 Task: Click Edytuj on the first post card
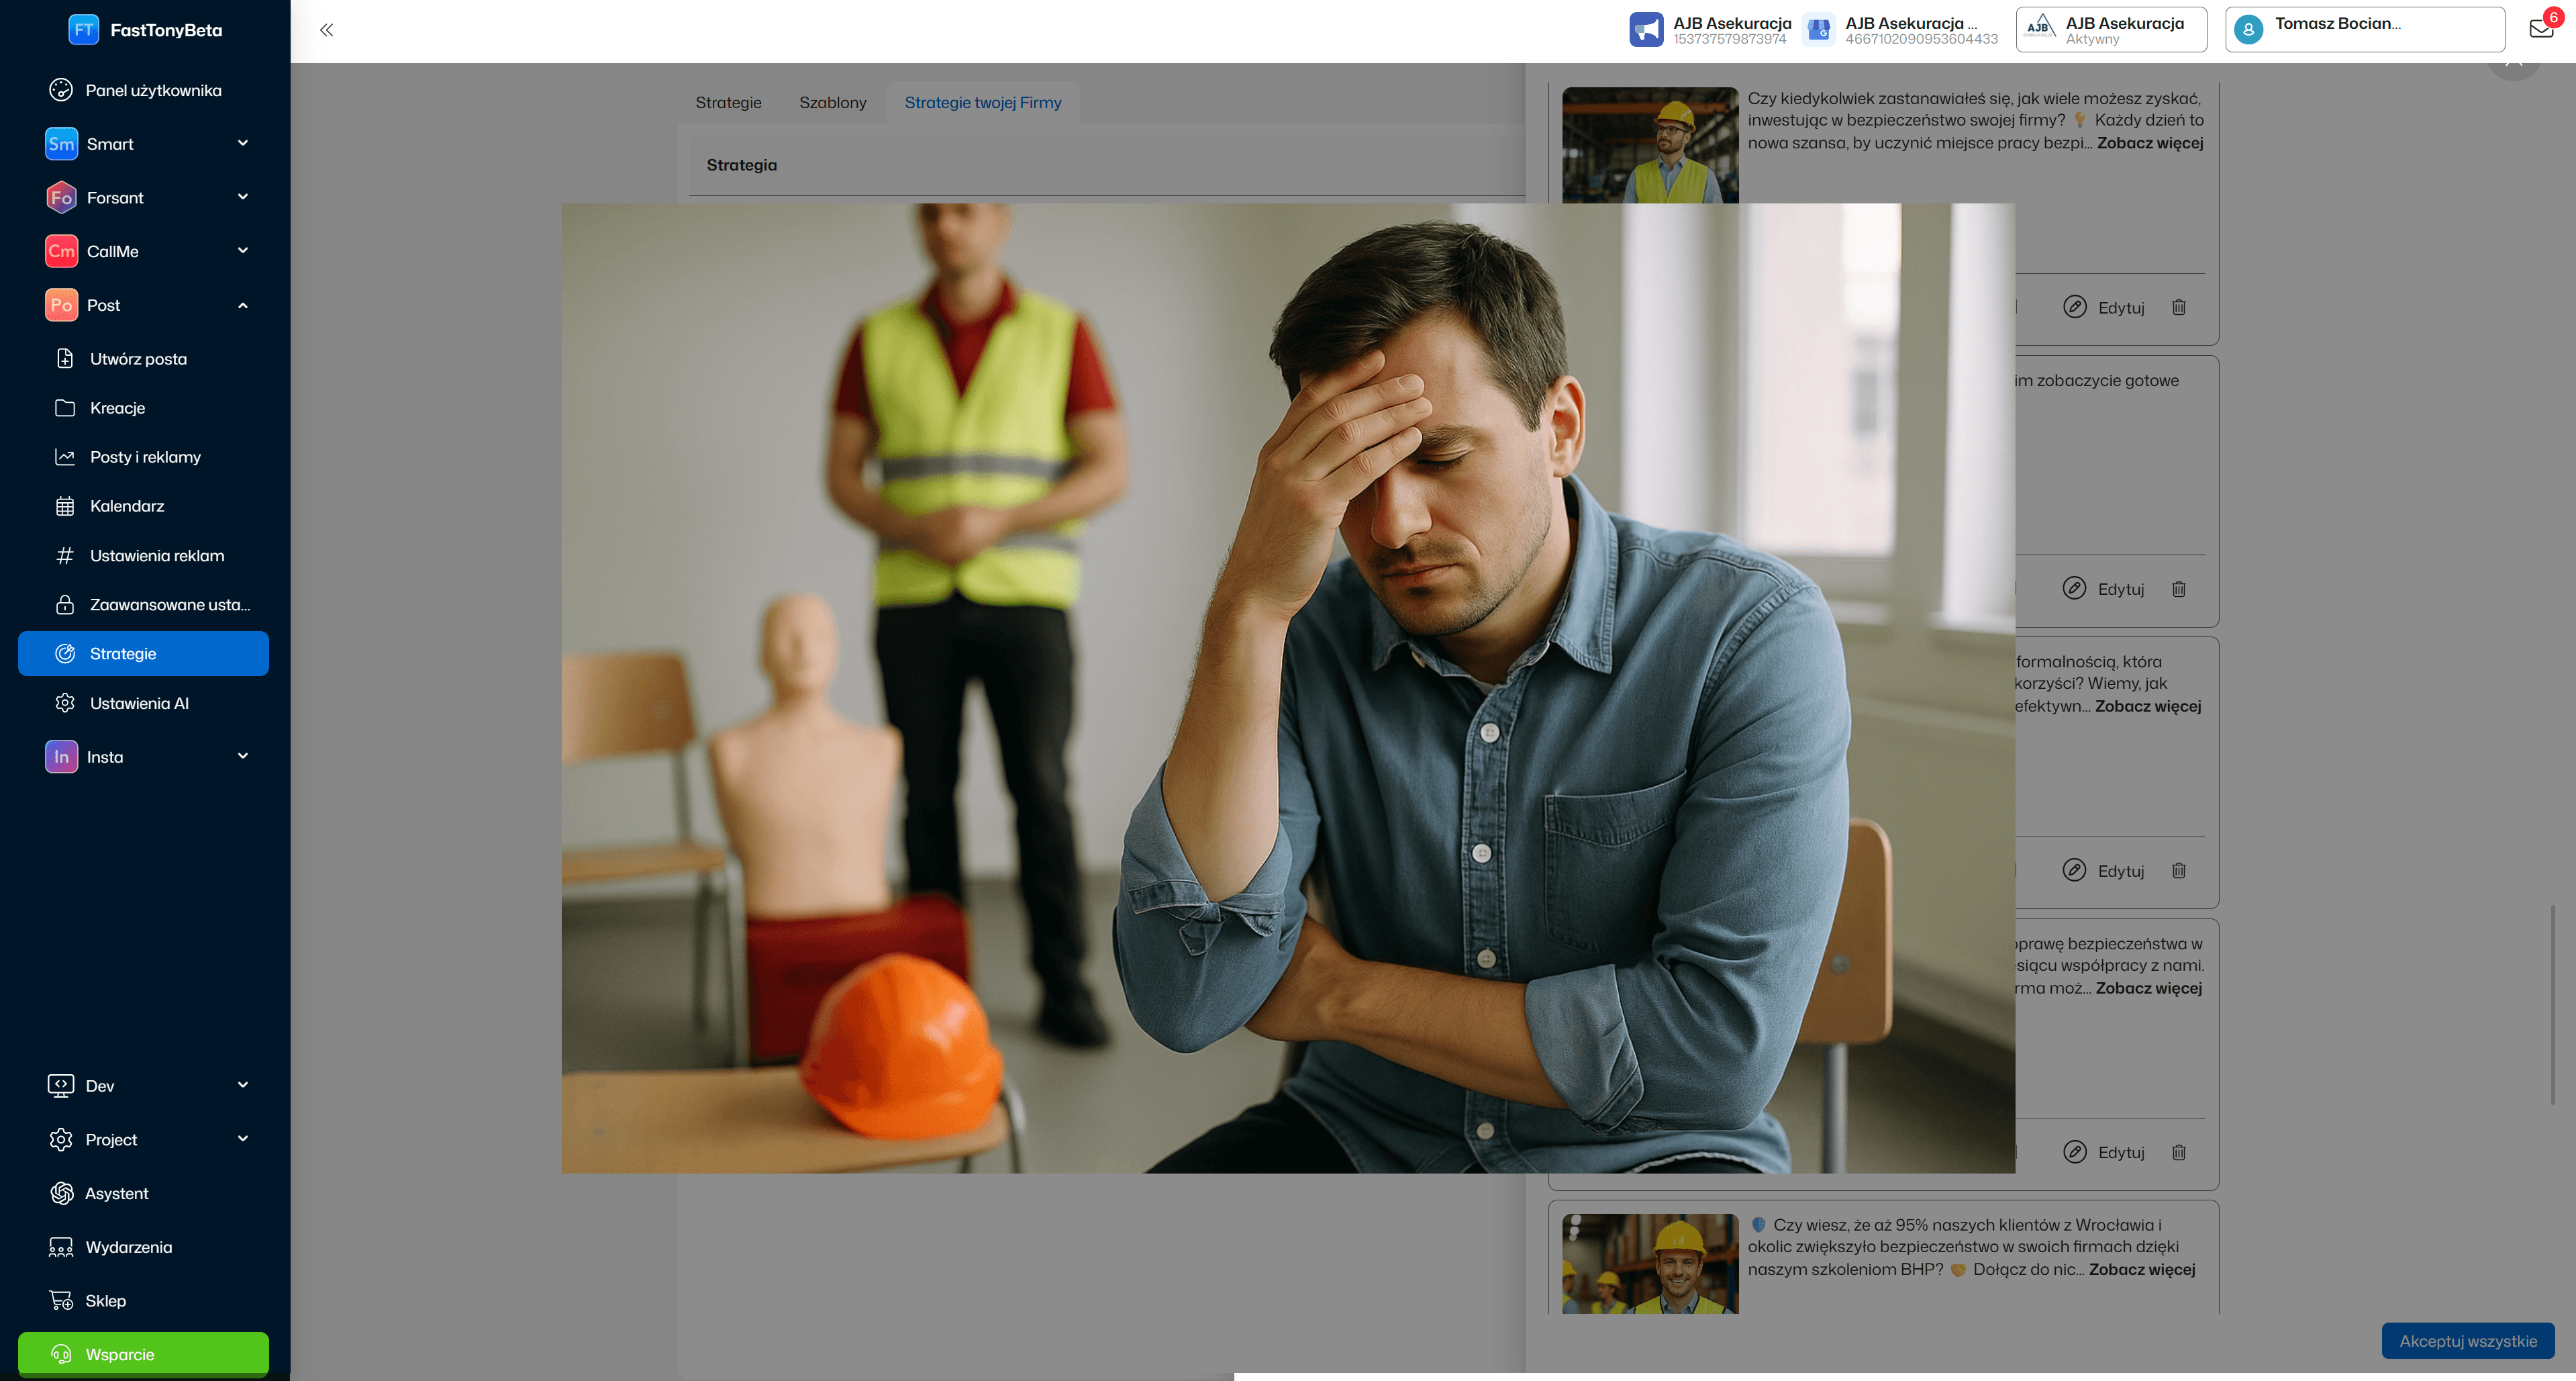pos(2104,308)
